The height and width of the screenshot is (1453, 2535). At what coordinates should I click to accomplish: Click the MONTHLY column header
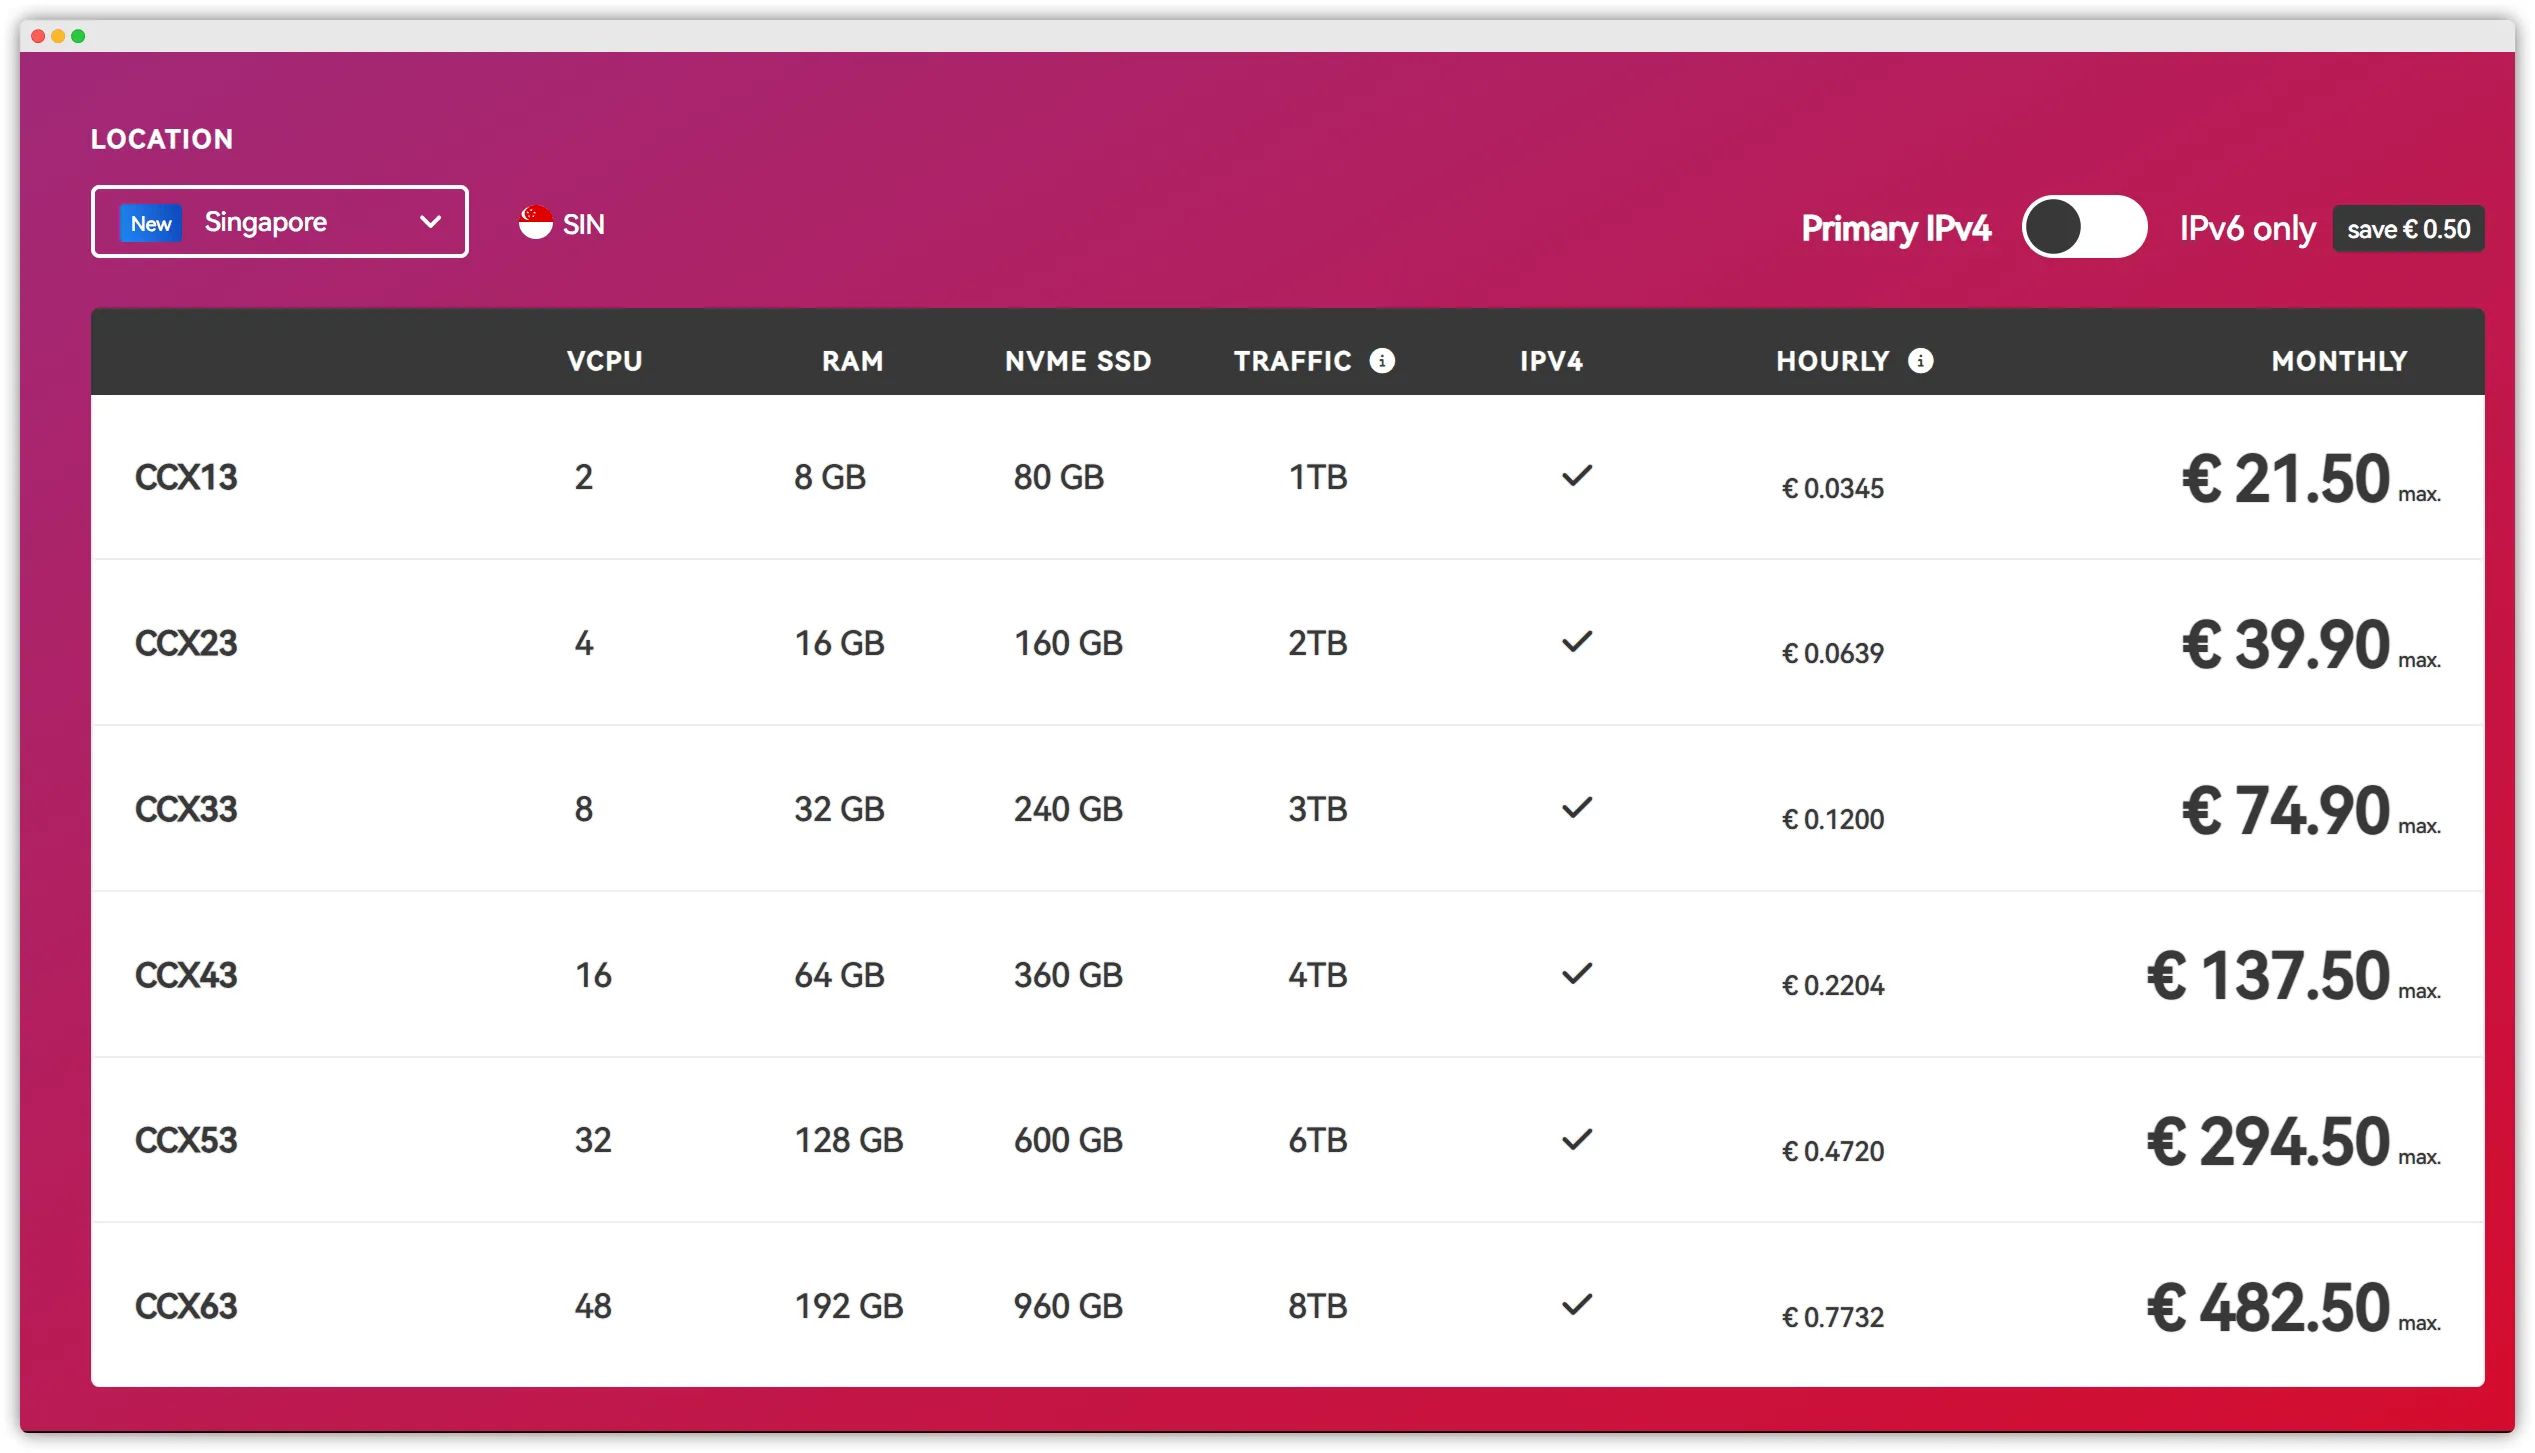click(2339, 361)
